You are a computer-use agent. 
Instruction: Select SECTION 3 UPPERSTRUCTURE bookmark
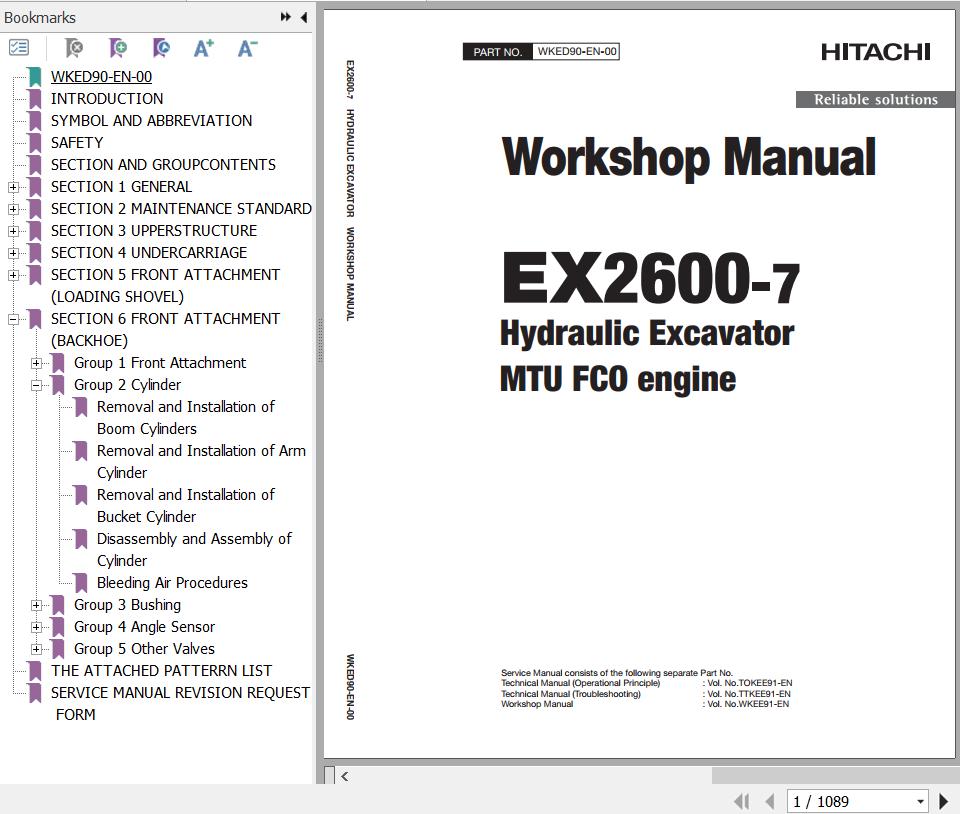[154, 231]
